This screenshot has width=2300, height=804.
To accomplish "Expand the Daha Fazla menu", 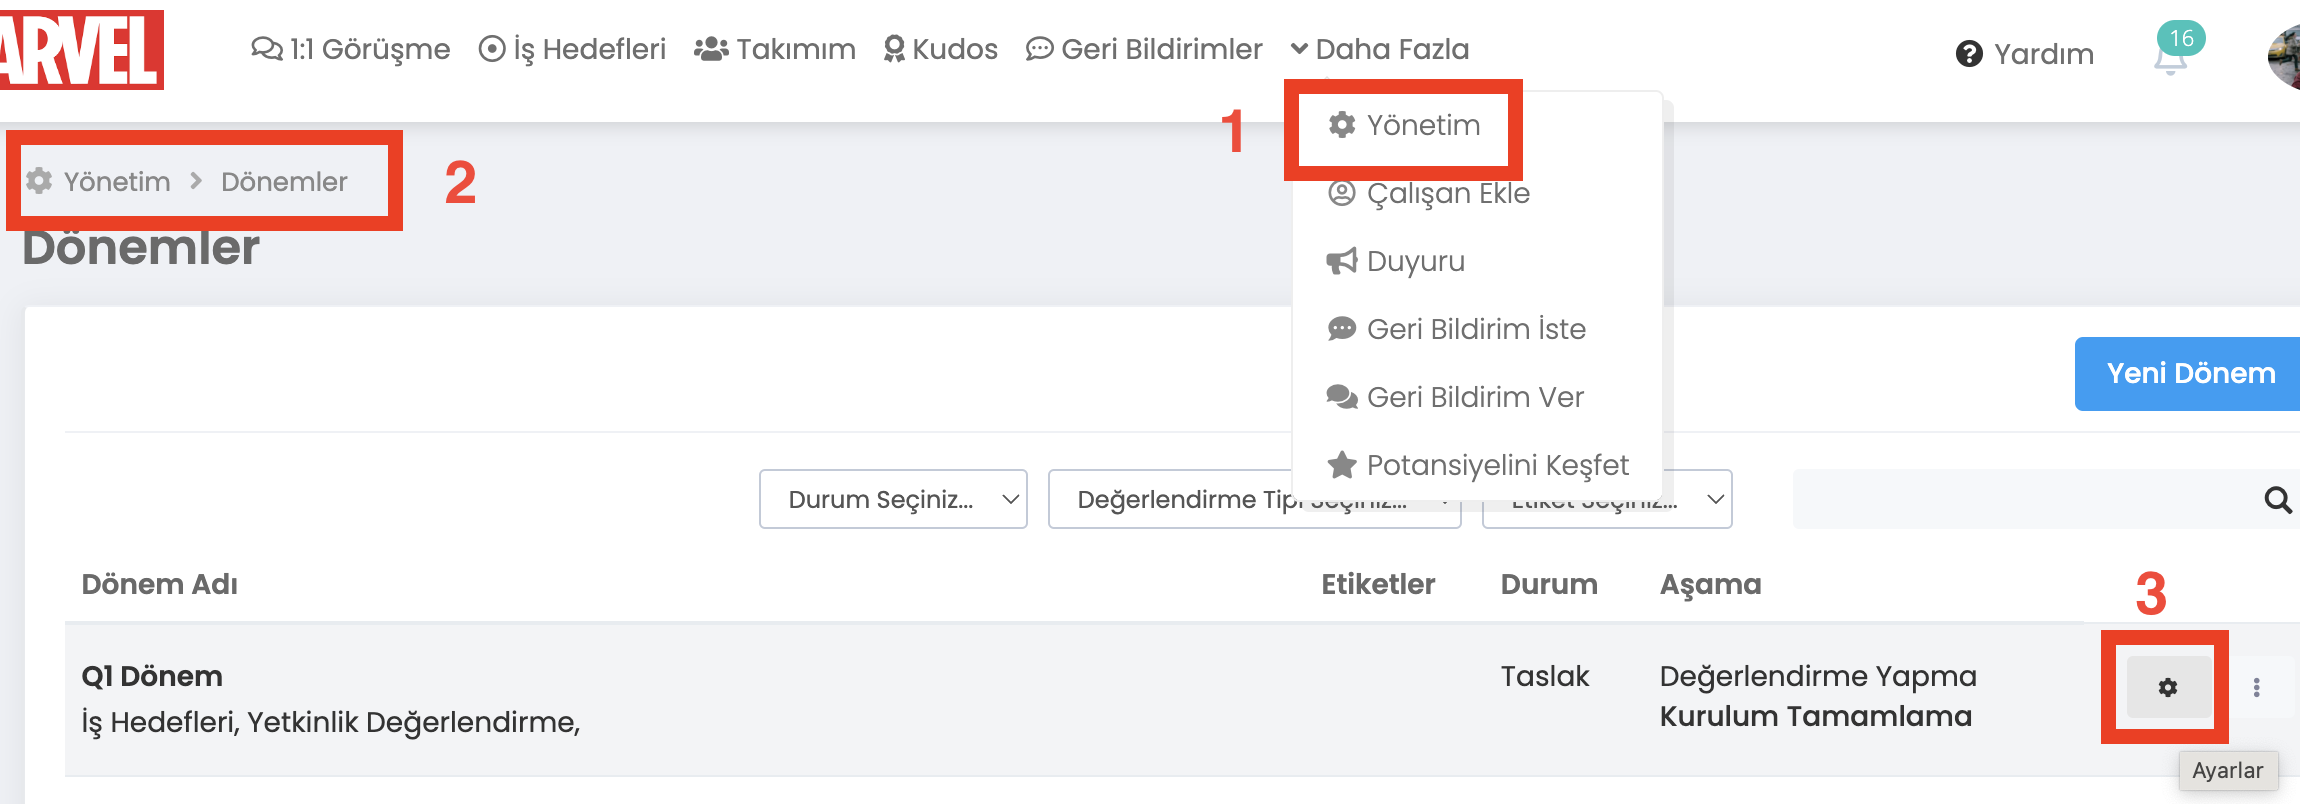I will tap(1380, 49).
